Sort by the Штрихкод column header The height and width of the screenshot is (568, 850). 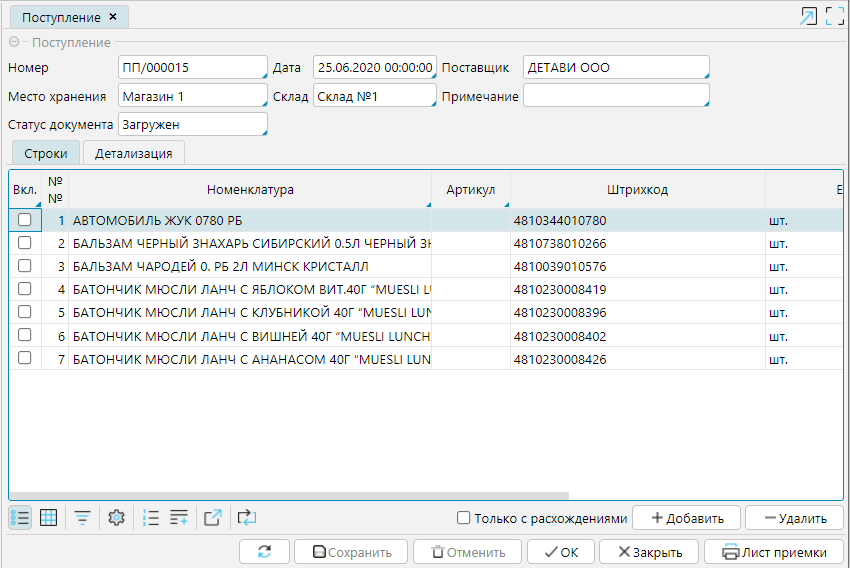click(638, 190)
